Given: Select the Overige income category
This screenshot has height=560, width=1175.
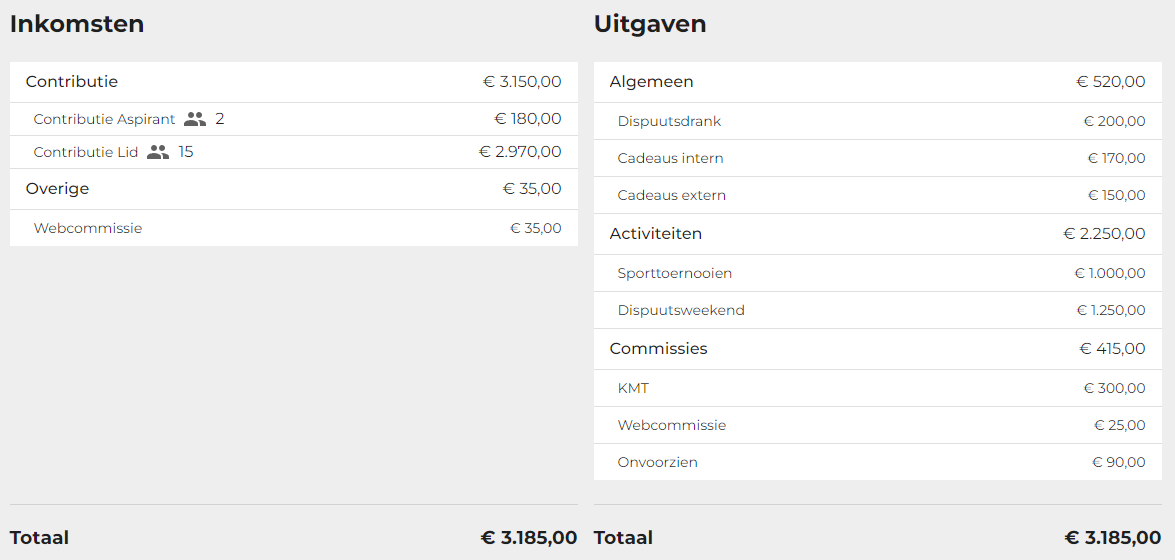Looking at the screenshot, I should point(294,189).
